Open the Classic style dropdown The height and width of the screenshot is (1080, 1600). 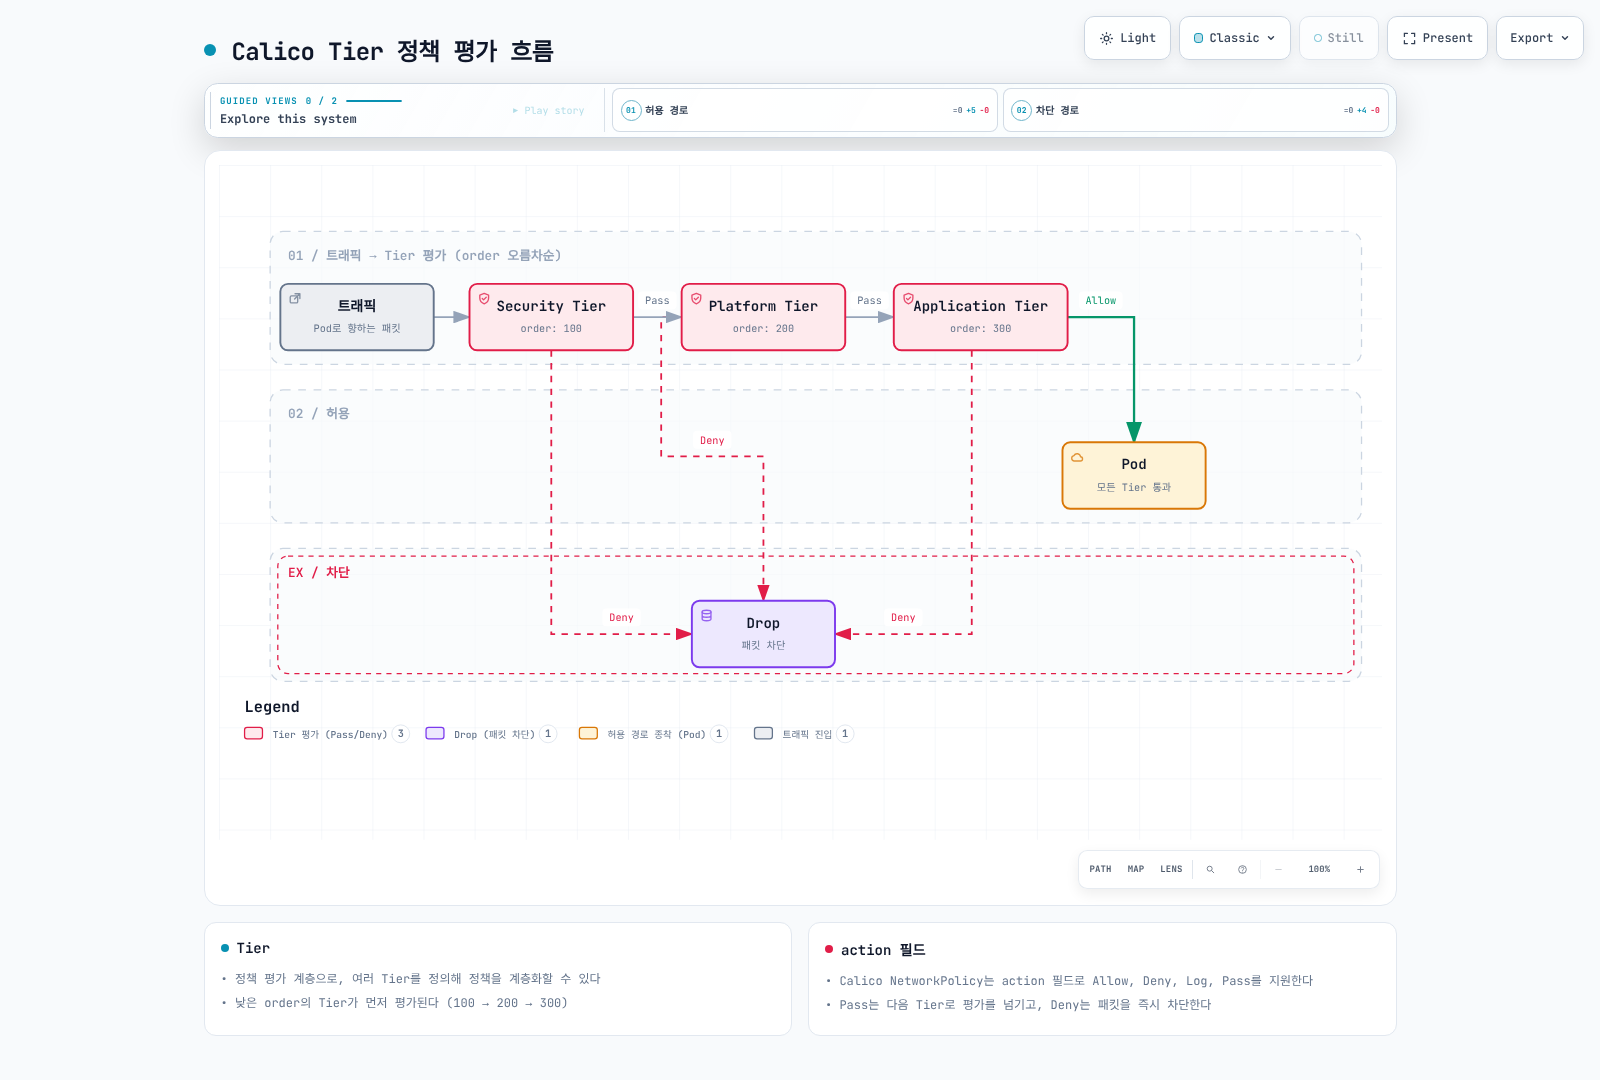point(1234,38)
